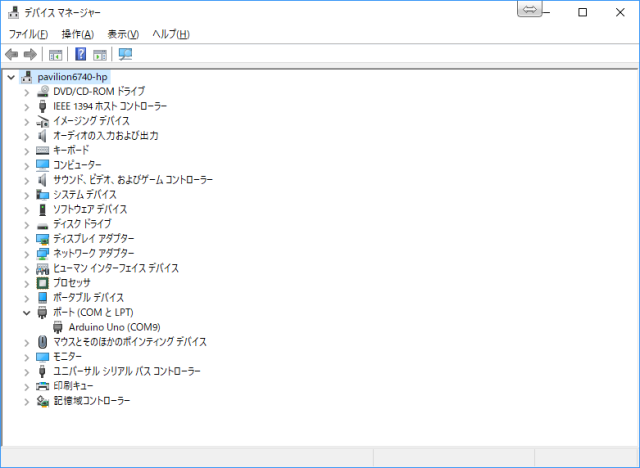Click the imaging devices camera icon
Image resolution: width=640 pixels, height=468 pixels.
[42, 121]
